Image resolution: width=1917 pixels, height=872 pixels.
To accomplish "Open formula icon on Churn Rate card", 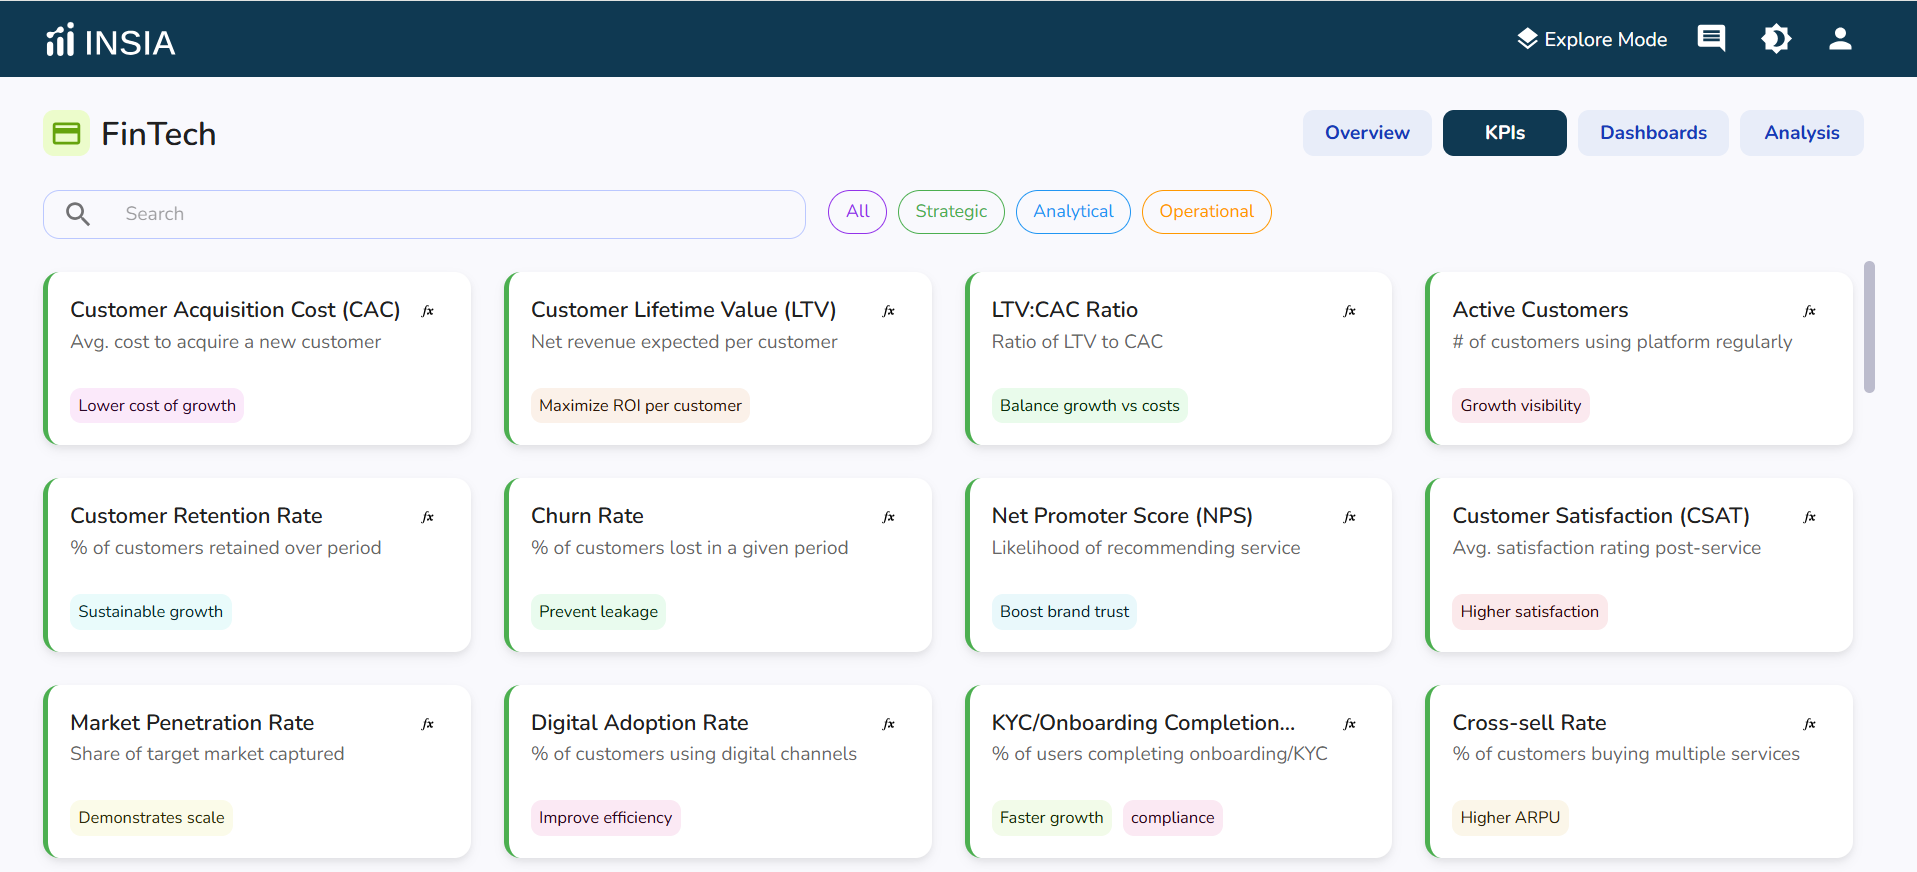I will [x=889, y=517].
